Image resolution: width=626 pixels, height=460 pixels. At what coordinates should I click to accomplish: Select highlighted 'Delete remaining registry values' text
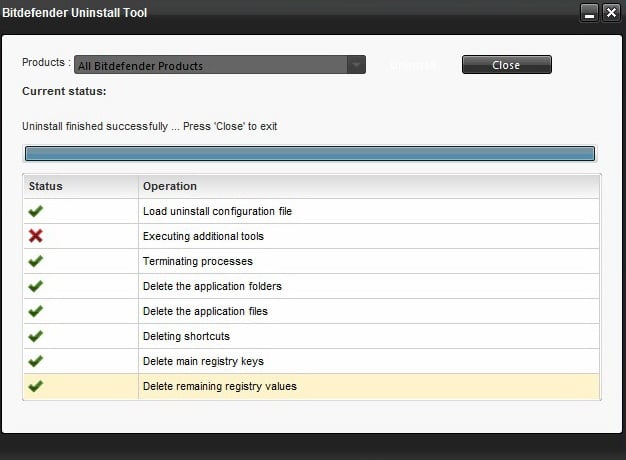(220, 386)
